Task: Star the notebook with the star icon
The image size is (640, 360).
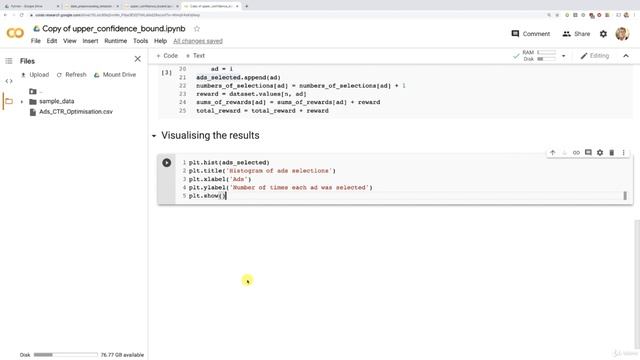Action: tap(197, 29)
